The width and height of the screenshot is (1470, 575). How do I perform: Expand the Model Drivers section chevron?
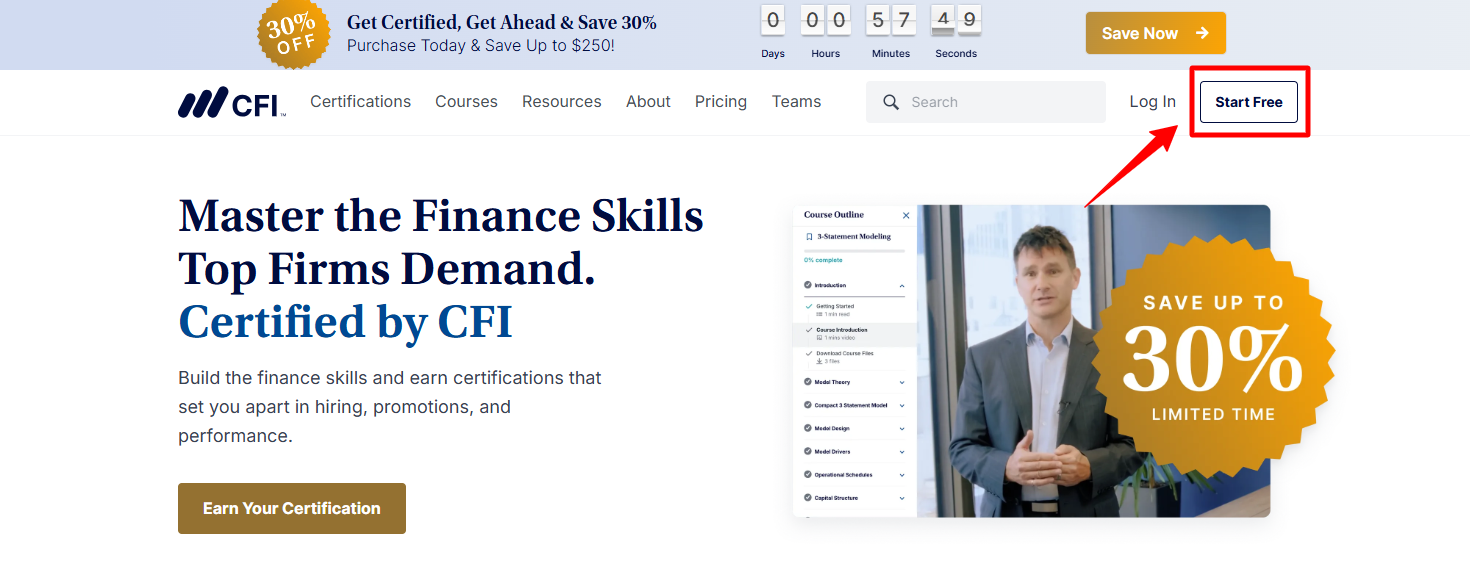902,452
